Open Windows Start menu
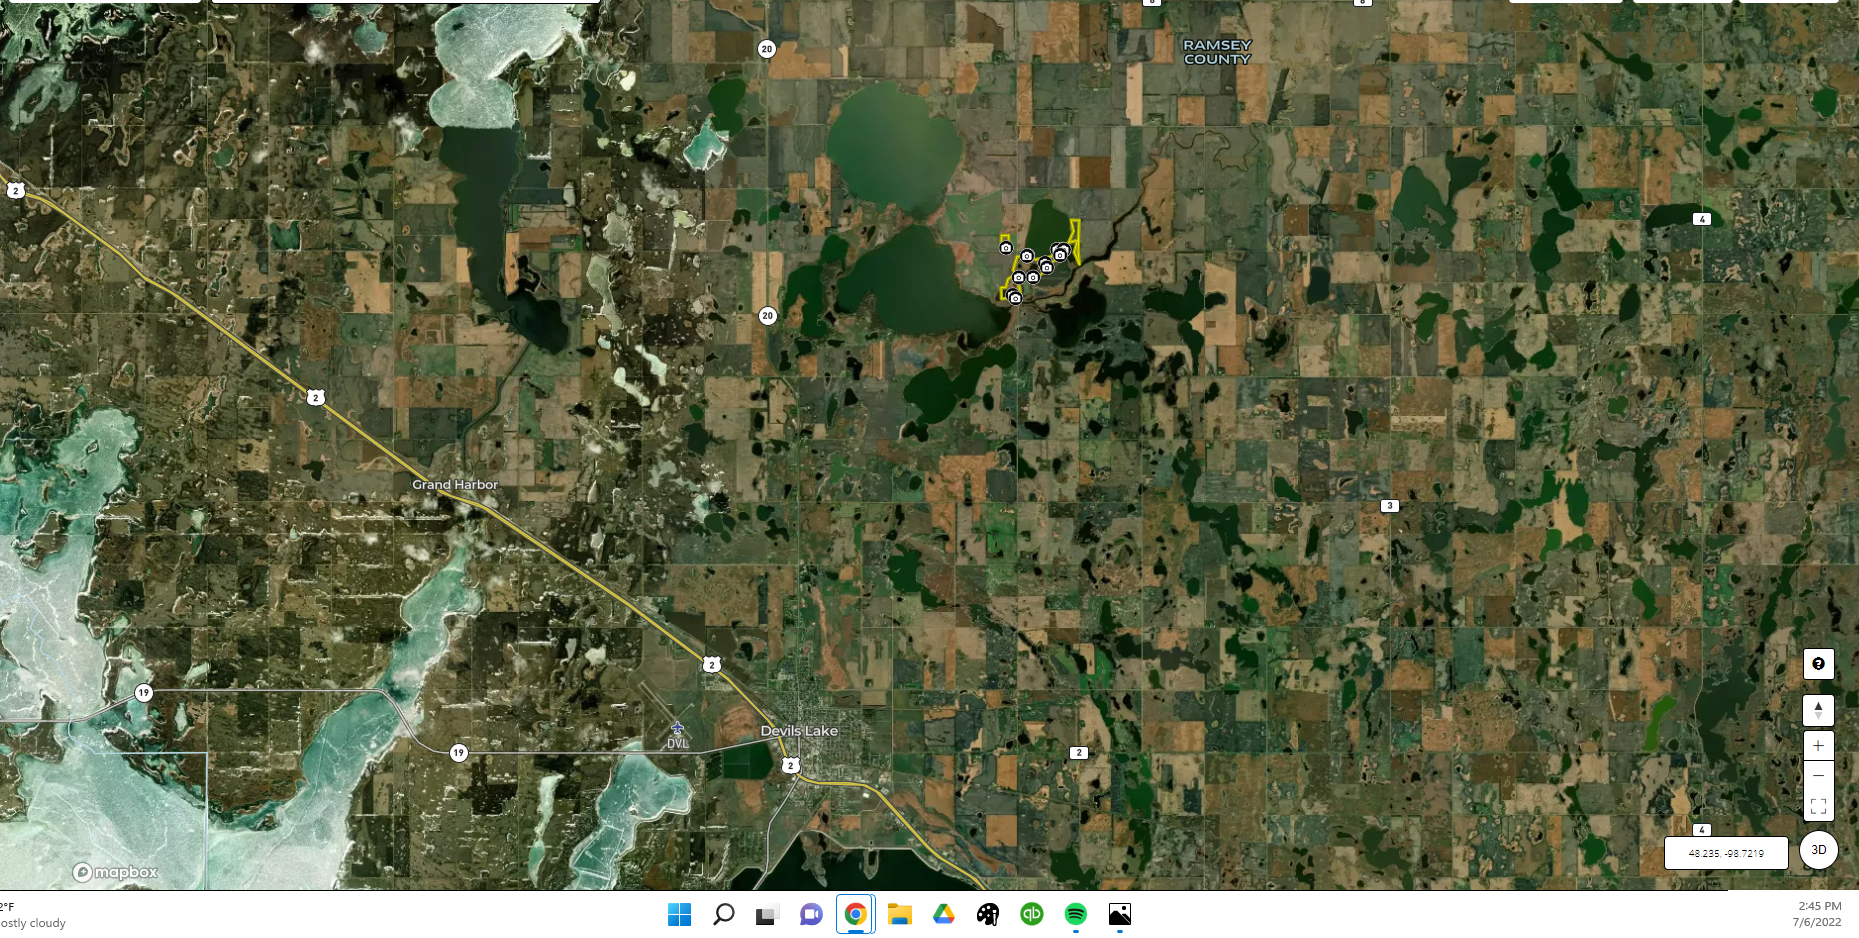The width and height of the screenshot is (1859, 938). (x=679, y=914)
